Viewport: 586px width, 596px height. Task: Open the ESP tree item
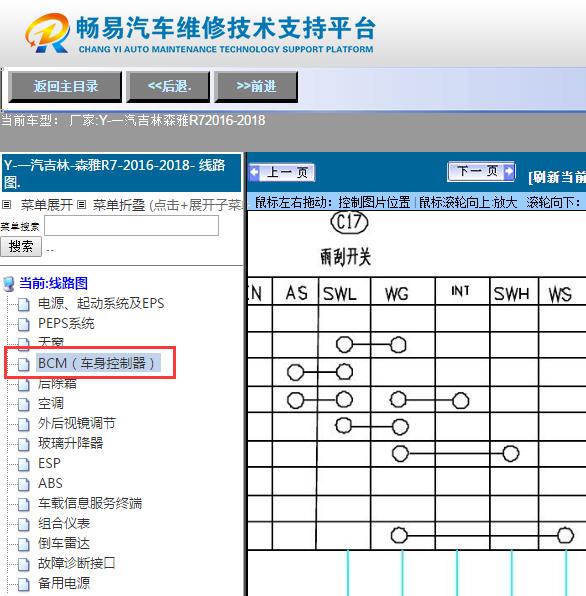[49, 463]
